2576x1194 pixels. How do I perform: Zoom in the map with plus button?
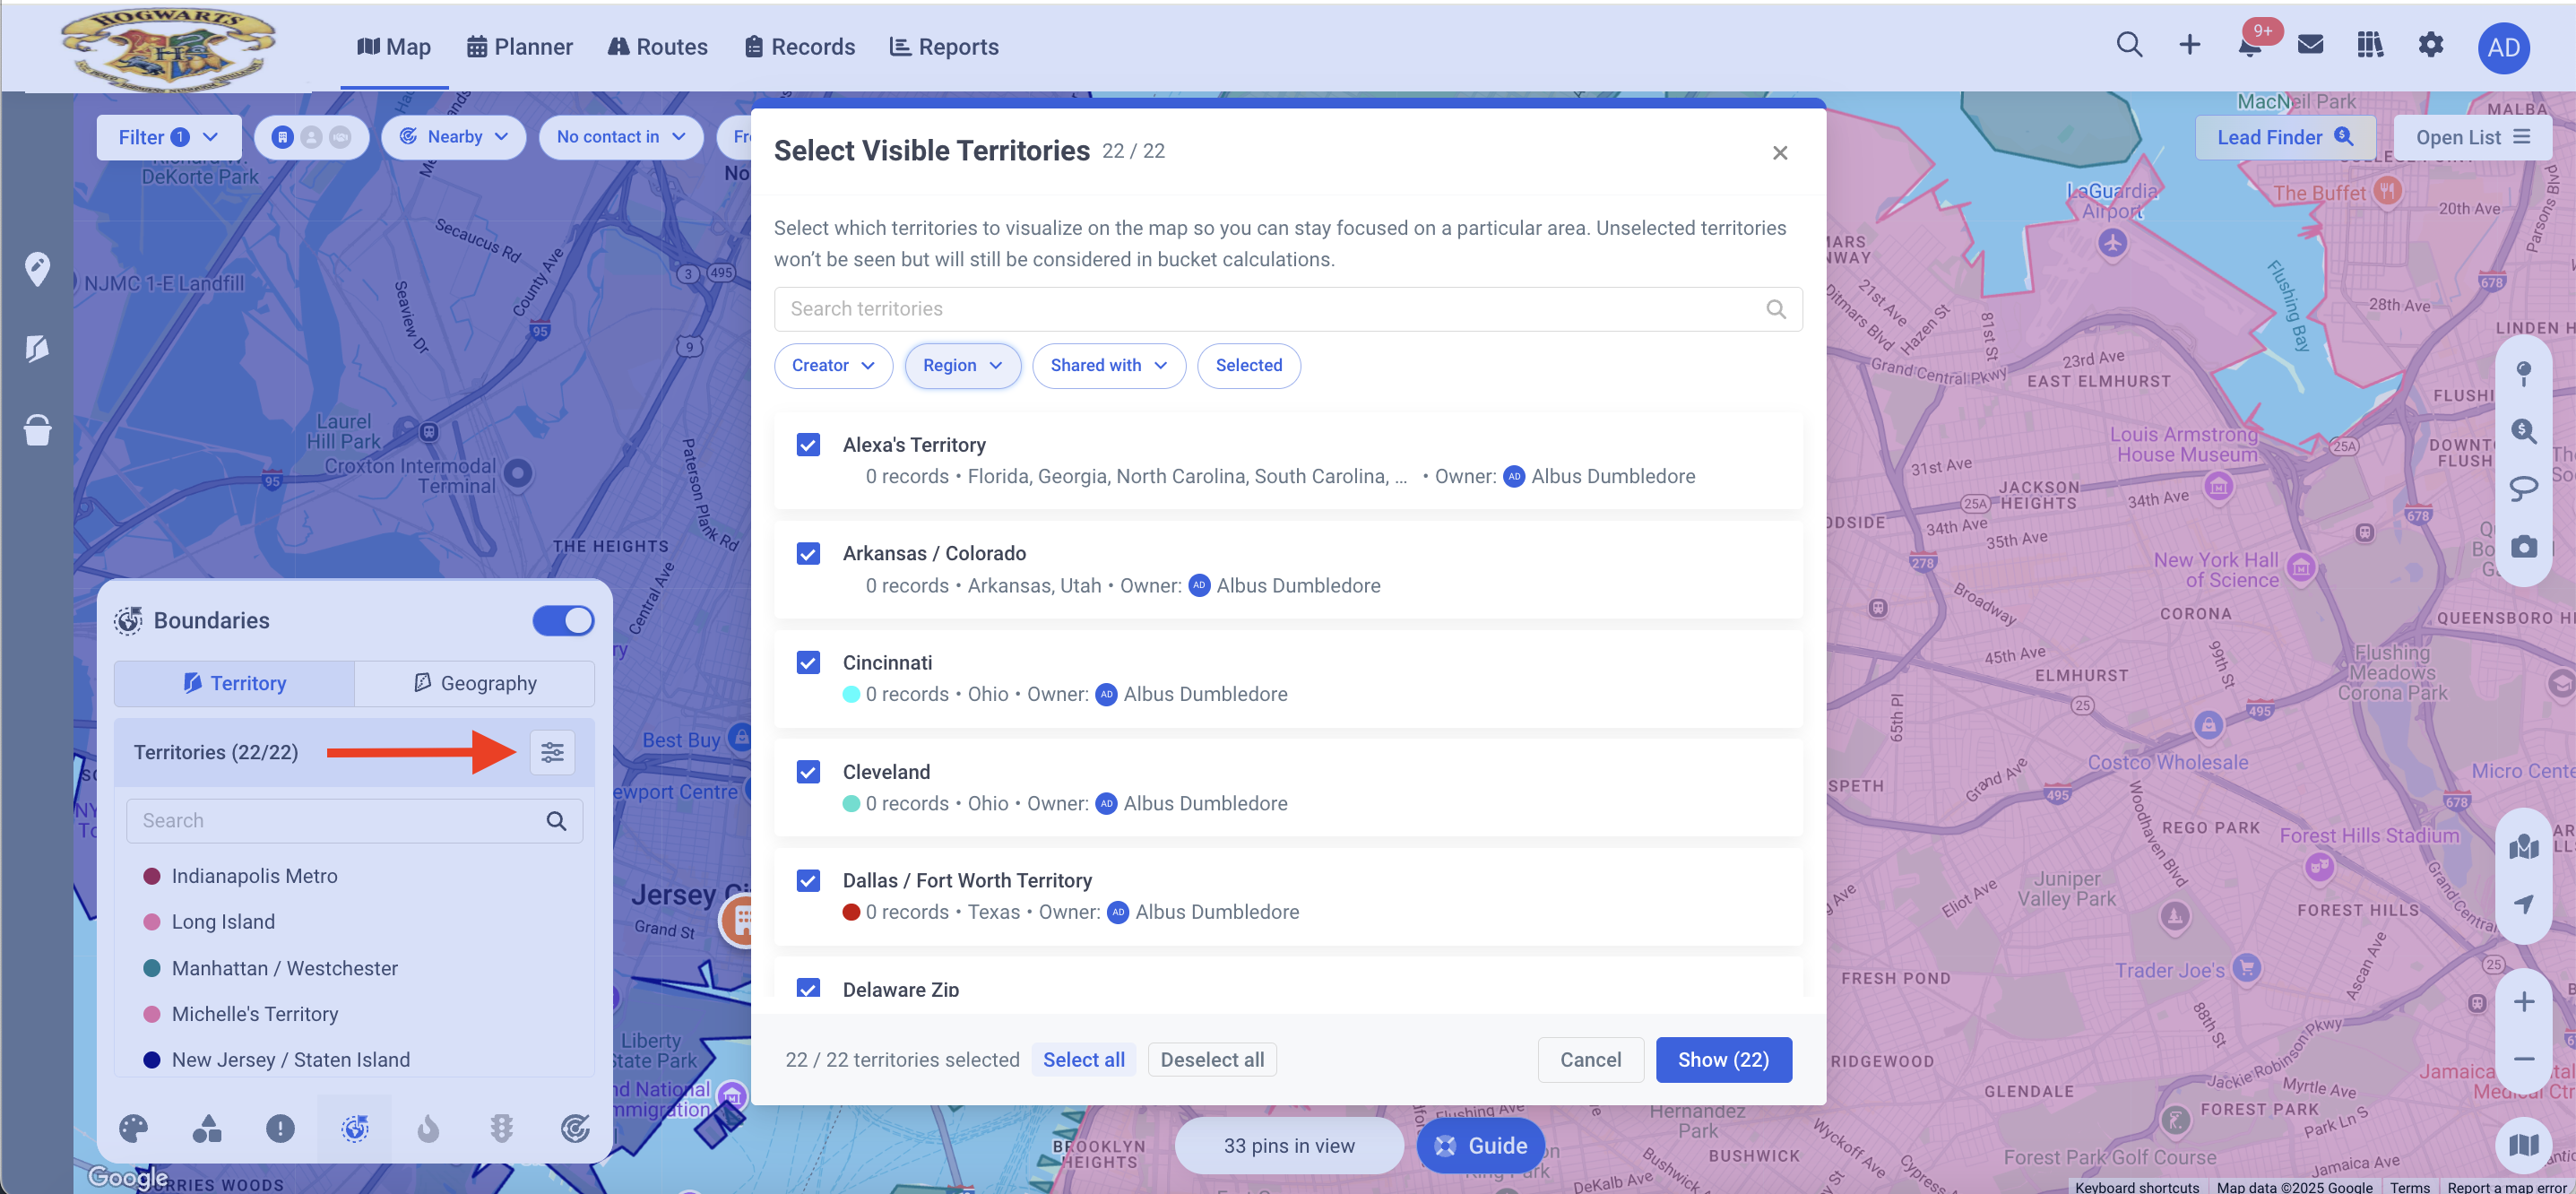coord(2523,1001)
